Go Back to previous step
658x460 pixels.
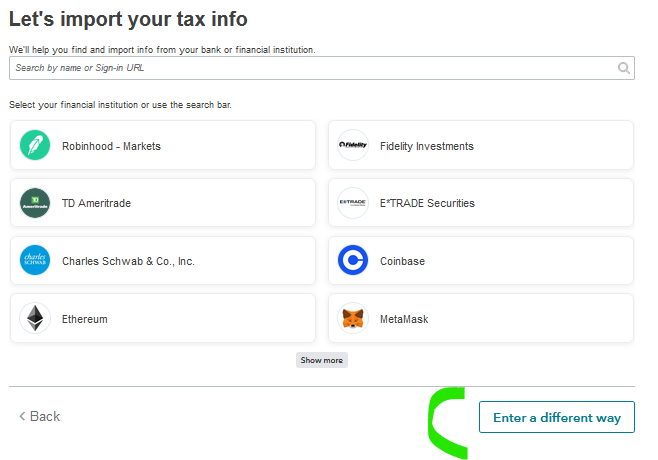(x=40, y=416)
